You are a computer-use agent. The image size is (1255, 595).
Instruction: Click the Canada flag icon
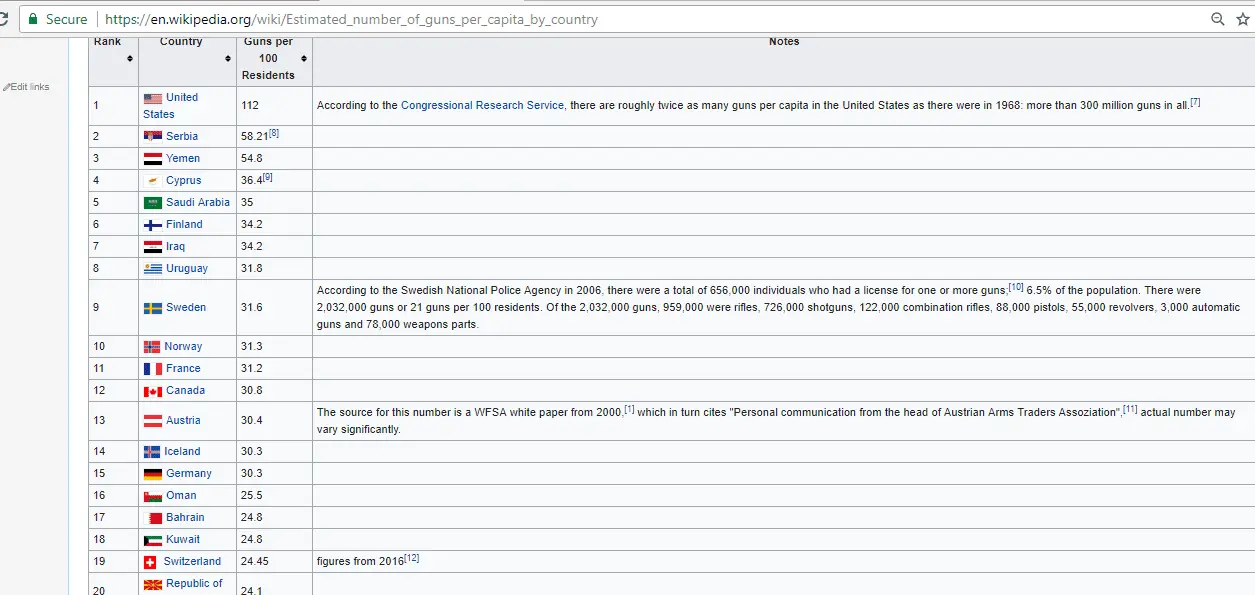coord(152,391)
